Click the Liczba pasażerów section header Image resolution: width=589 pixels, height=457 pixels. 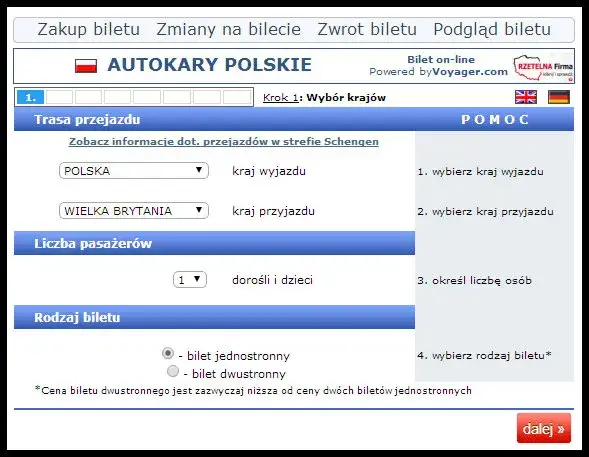click(x=214, y=243)
